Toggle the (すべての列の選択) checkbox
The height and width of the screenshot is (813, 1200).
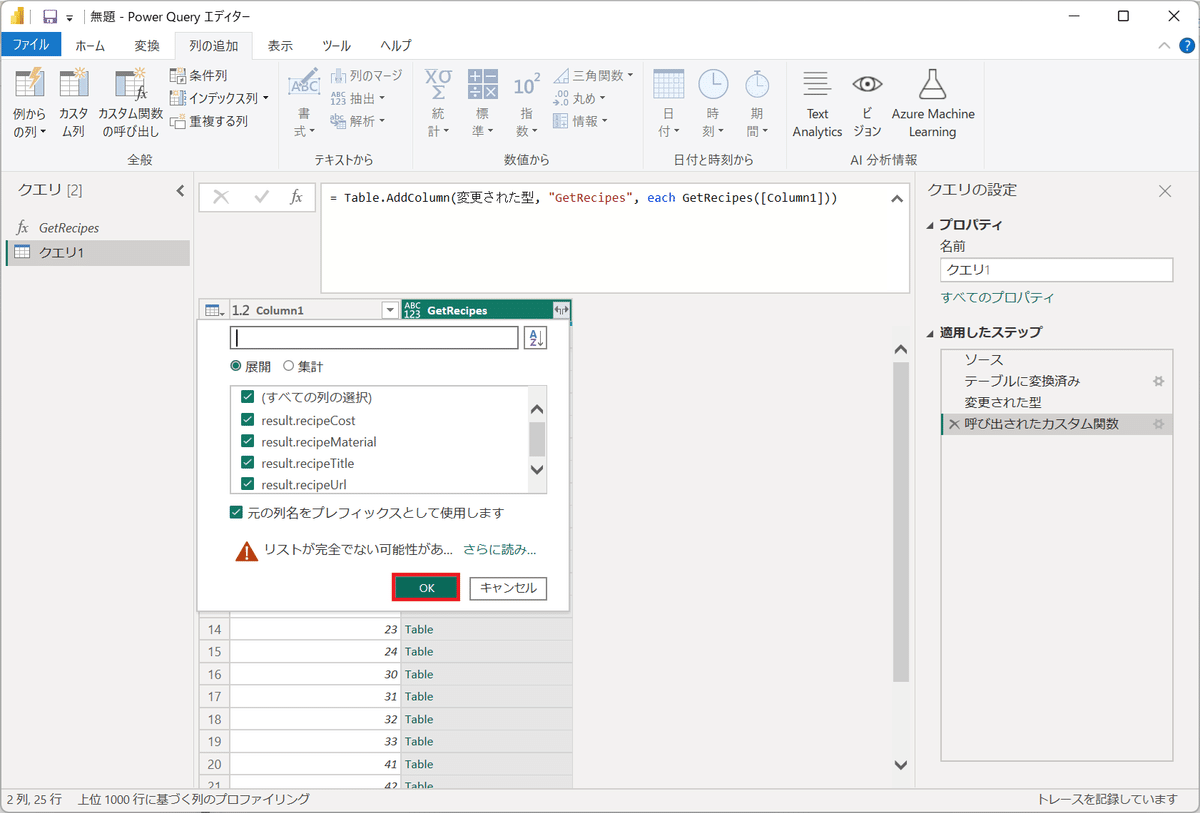click(248, 397)
